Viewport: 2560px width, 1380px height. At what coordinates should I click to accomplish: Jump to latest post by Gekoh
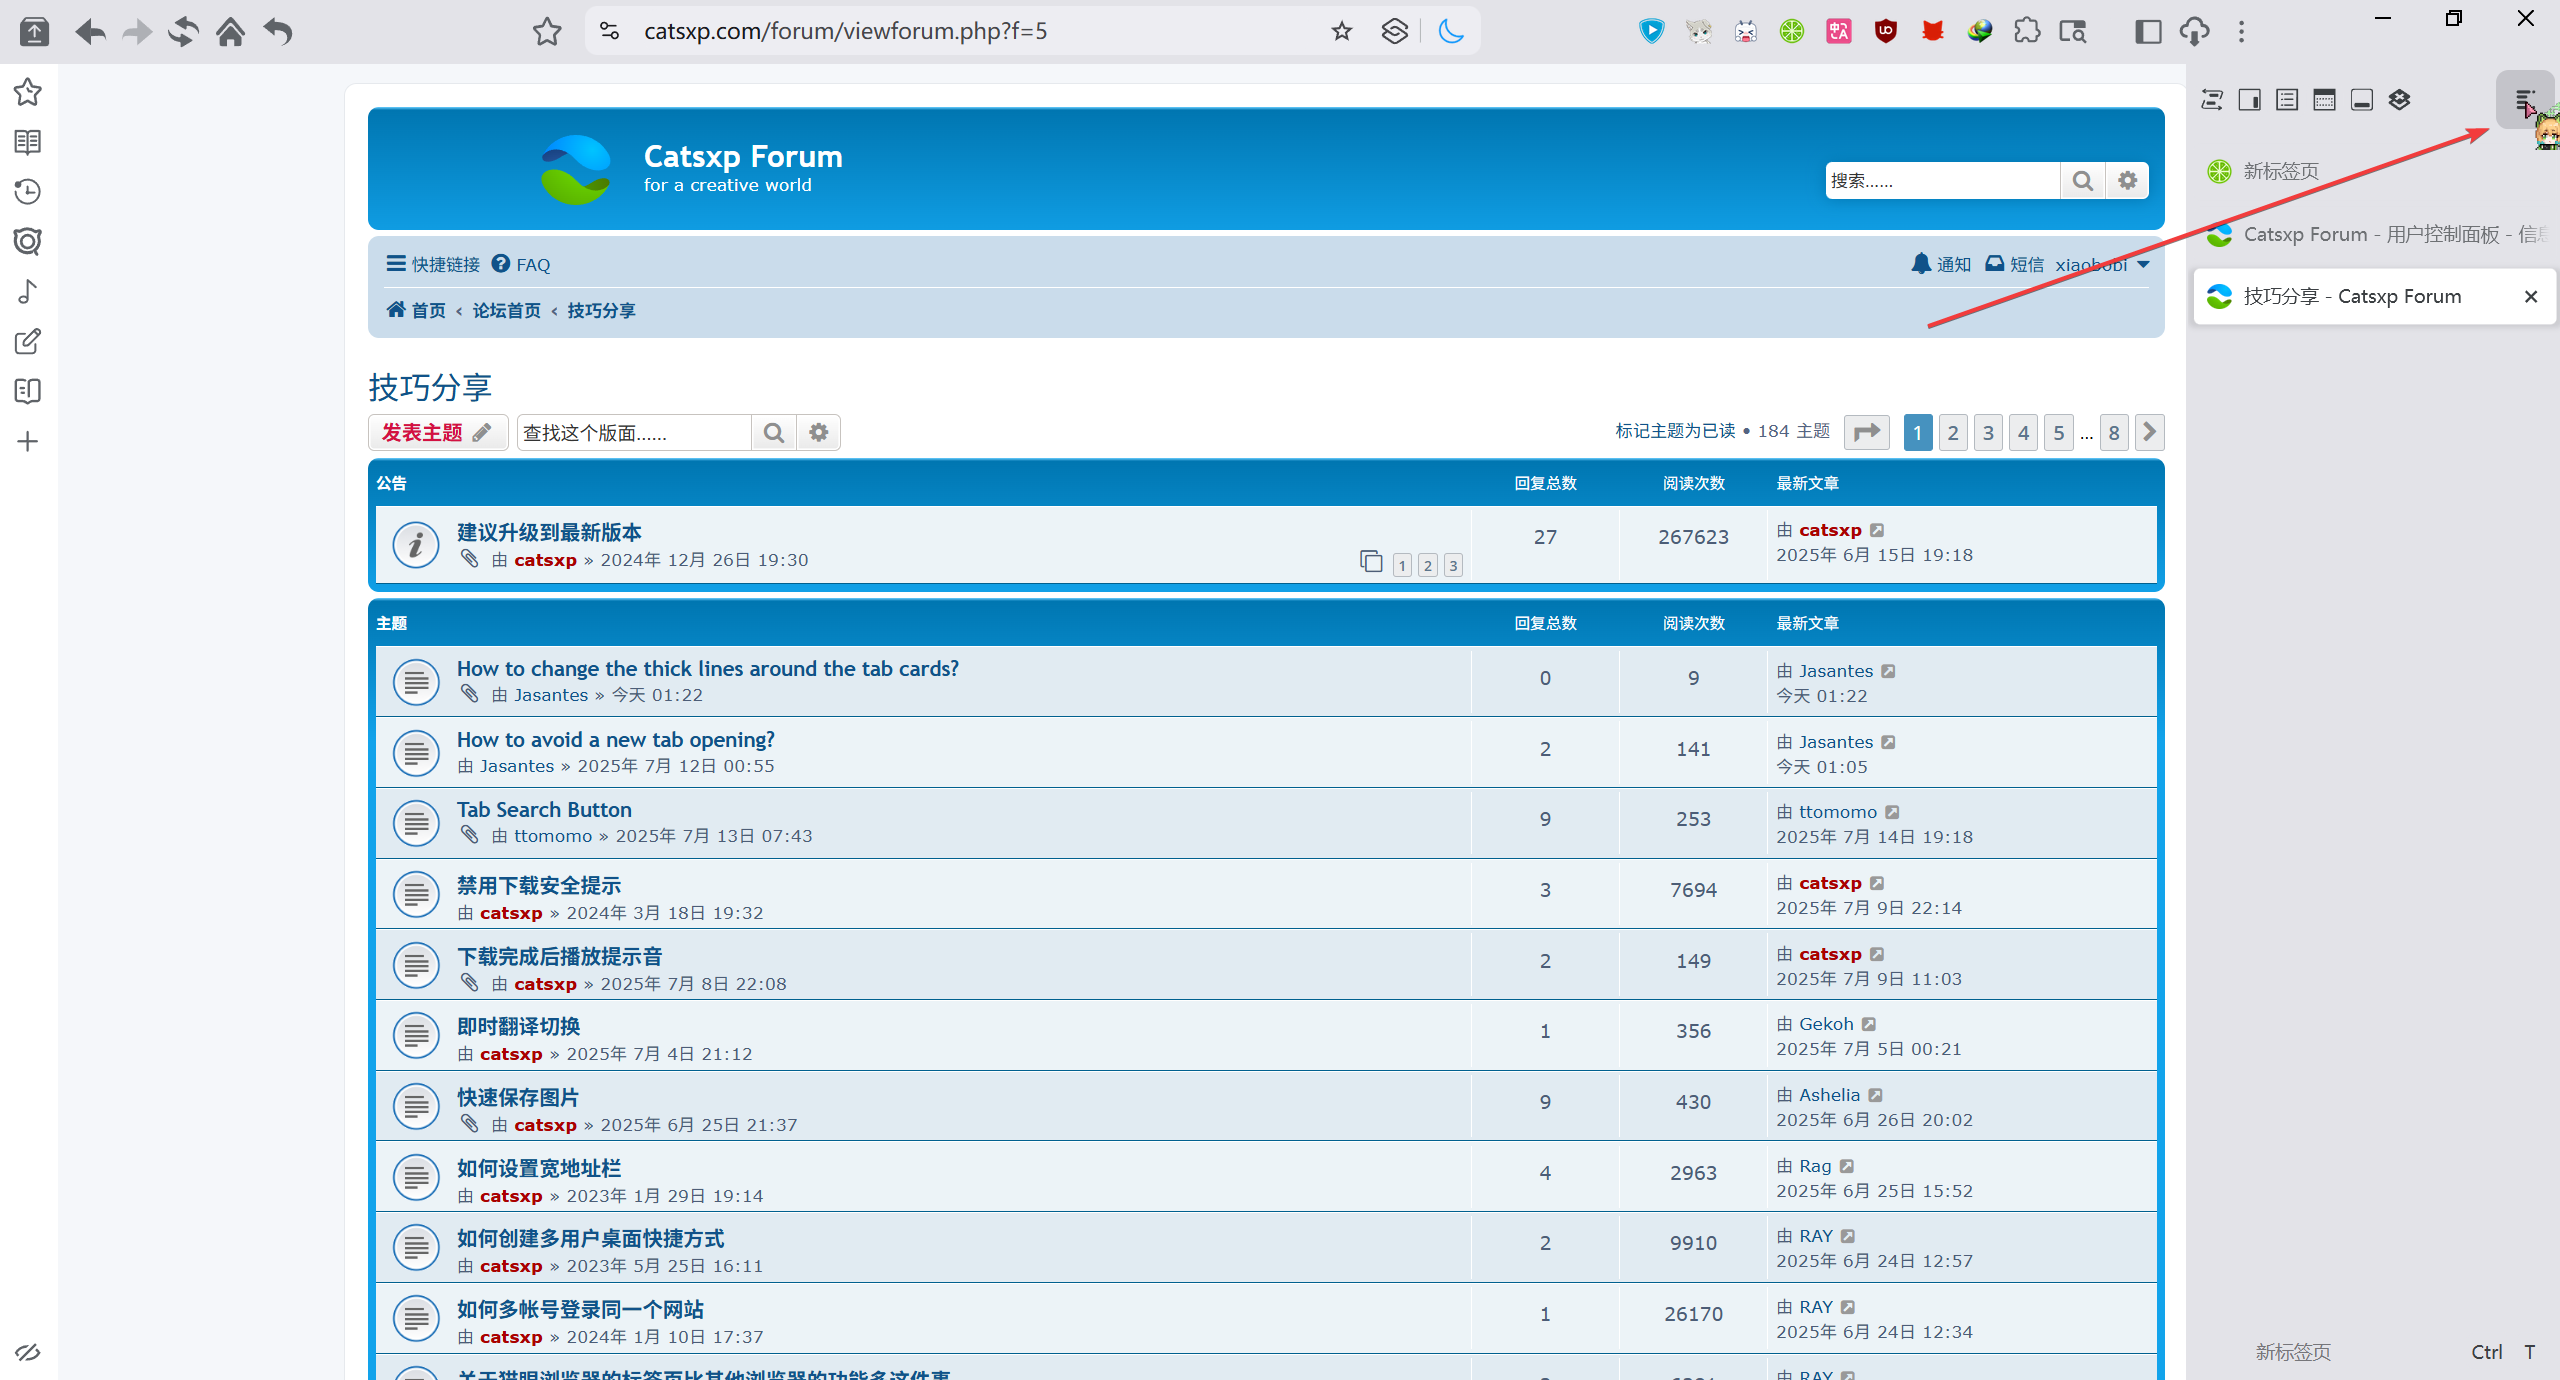[1869, 1024]
